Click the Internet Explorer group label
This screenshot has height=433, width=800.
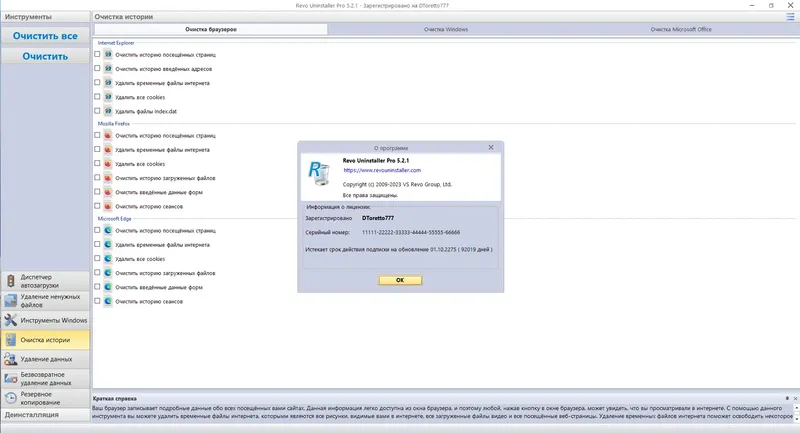pos(116,43)
